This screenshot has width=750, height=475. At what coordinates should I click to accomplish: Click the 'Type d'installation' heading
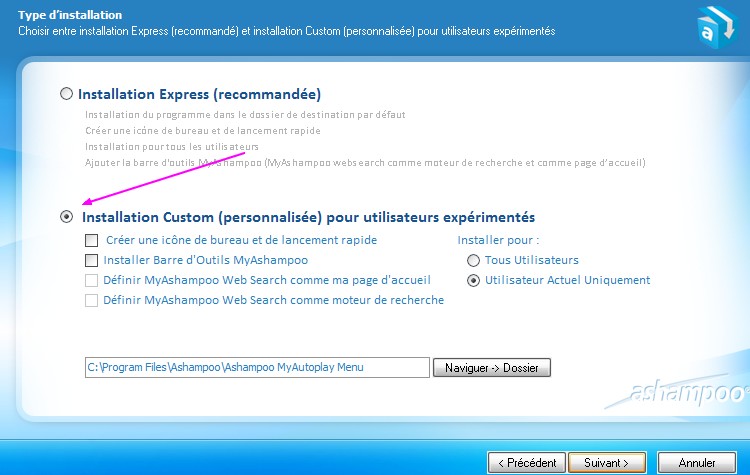70,15
